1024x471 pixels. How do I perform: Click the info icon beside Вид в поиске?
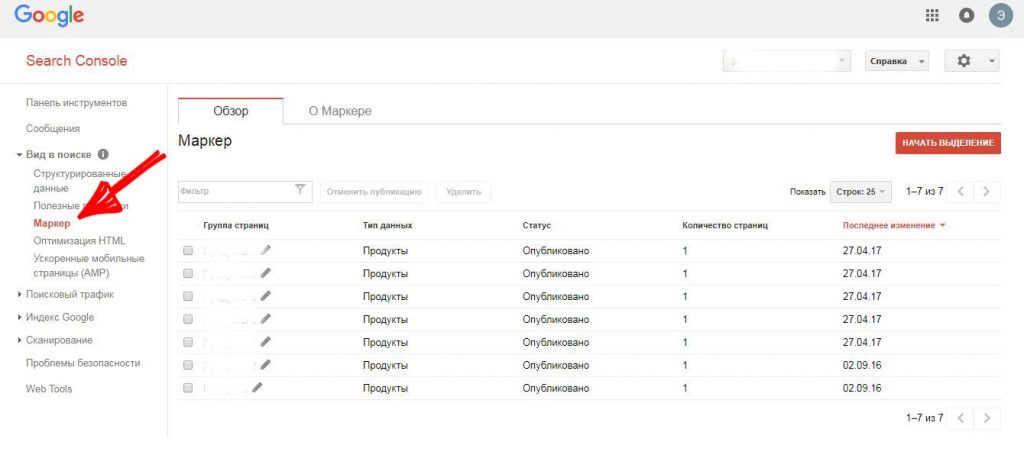(103, 155)
